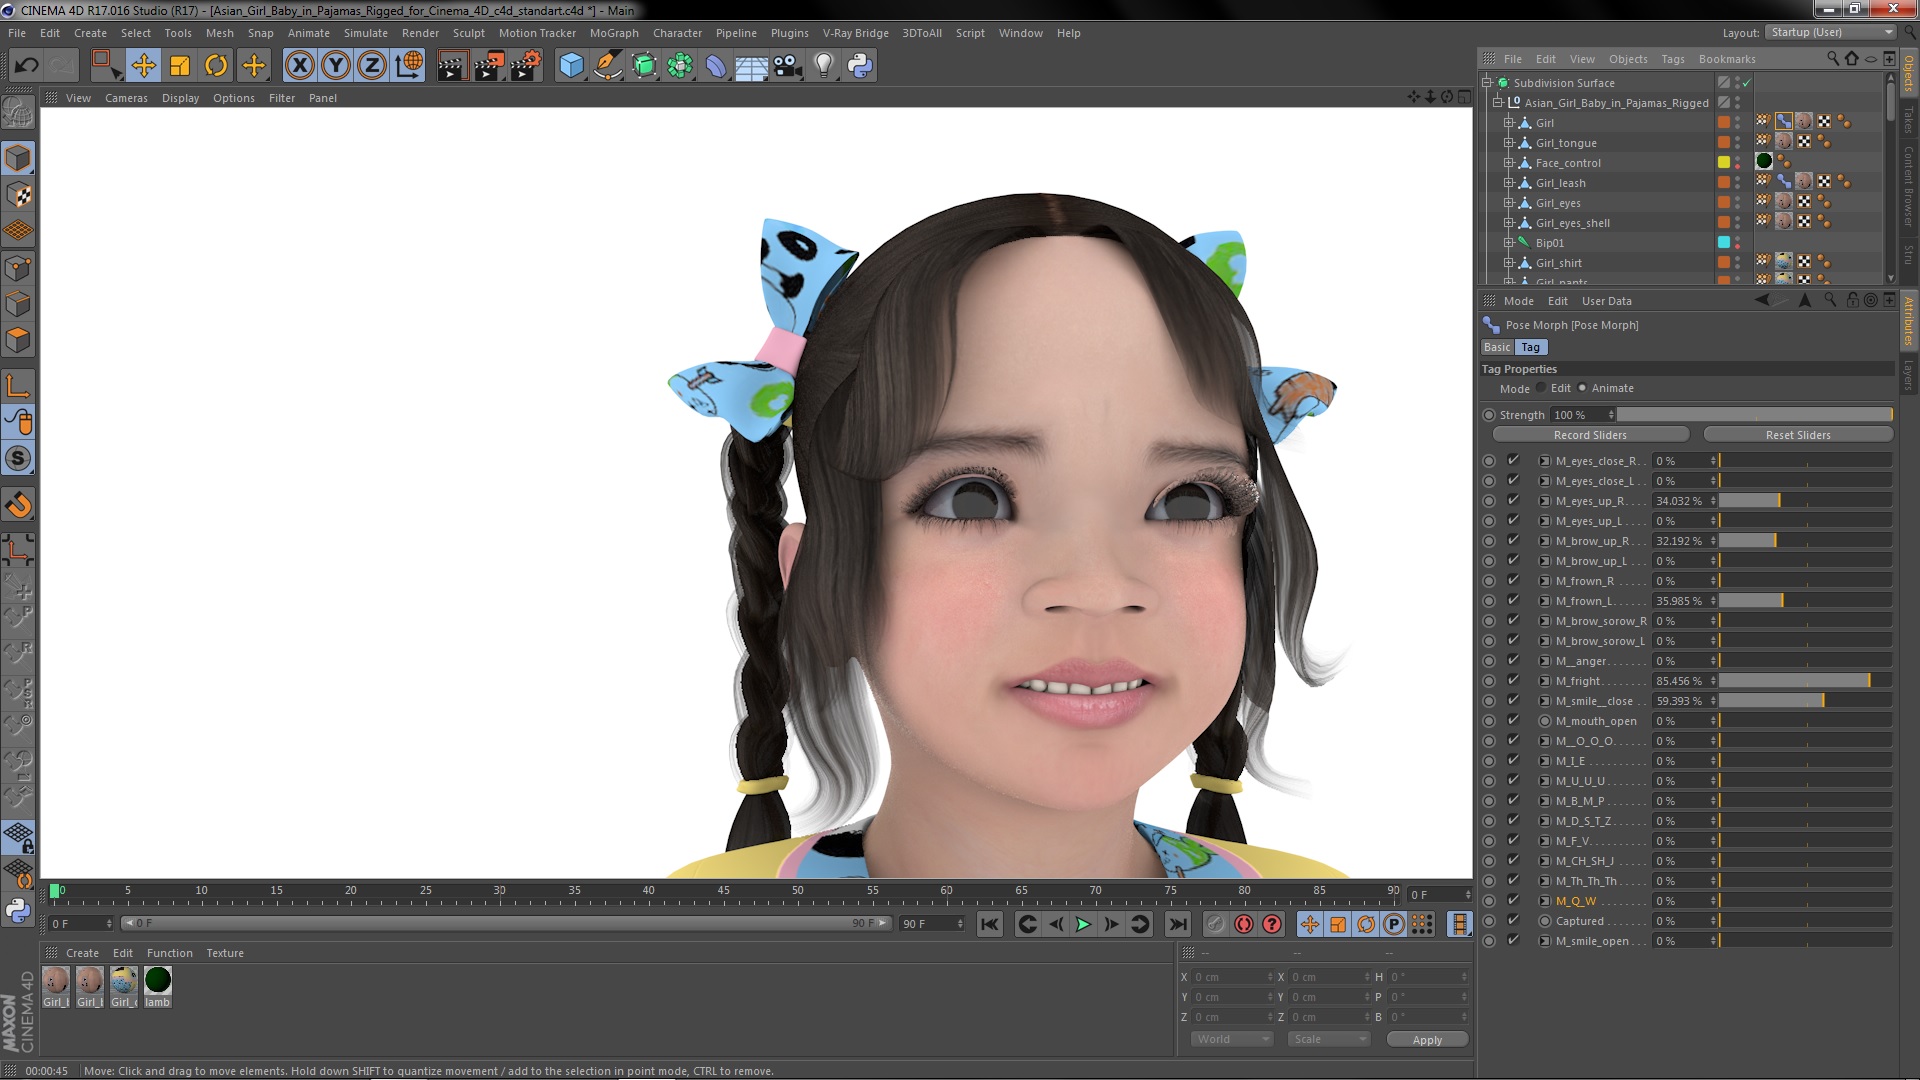Enable the Axis tool in left palette

tap(18, 386)
